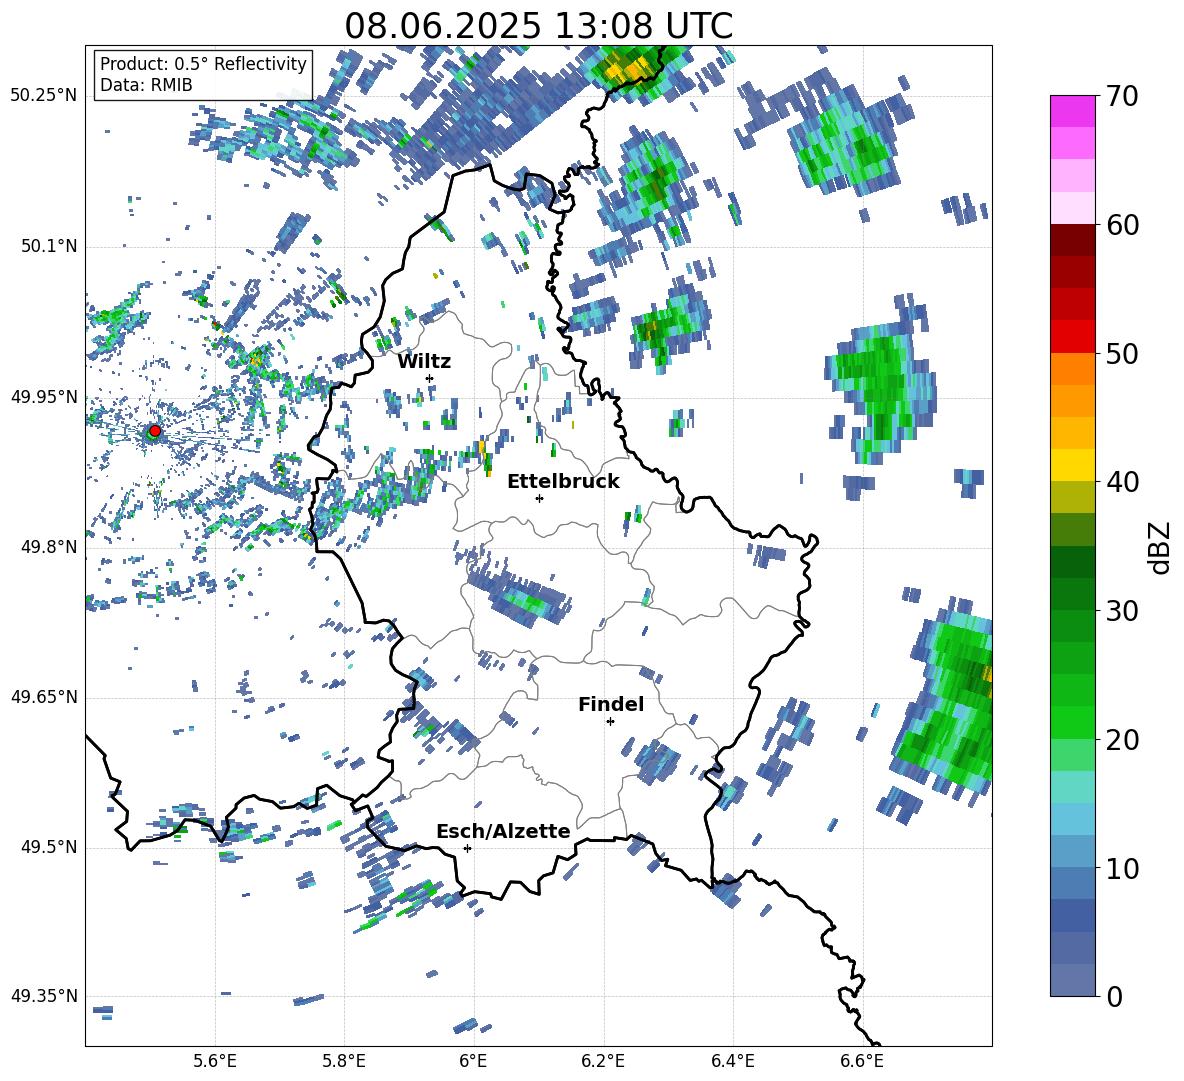Viewport: 1184px width, 1081px height.
Task: Click the 'Product: 0.5° Reflectivity' text
Action: coord(203,63)
